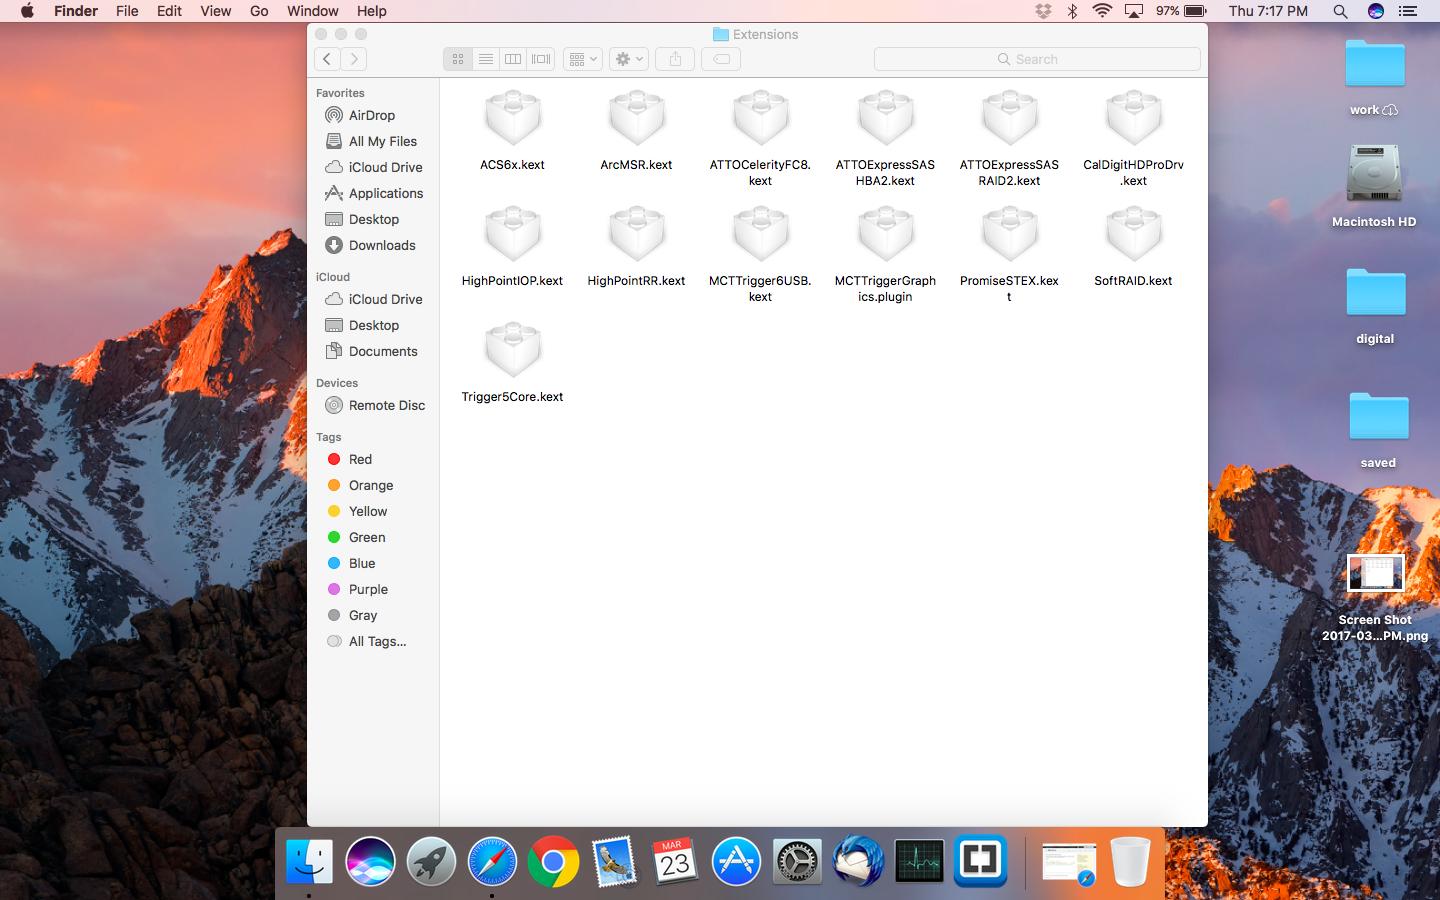The width and height of the screenshot is (1440, 900).
Task: Open AirDrop in the sidebar
Action: 372,115
